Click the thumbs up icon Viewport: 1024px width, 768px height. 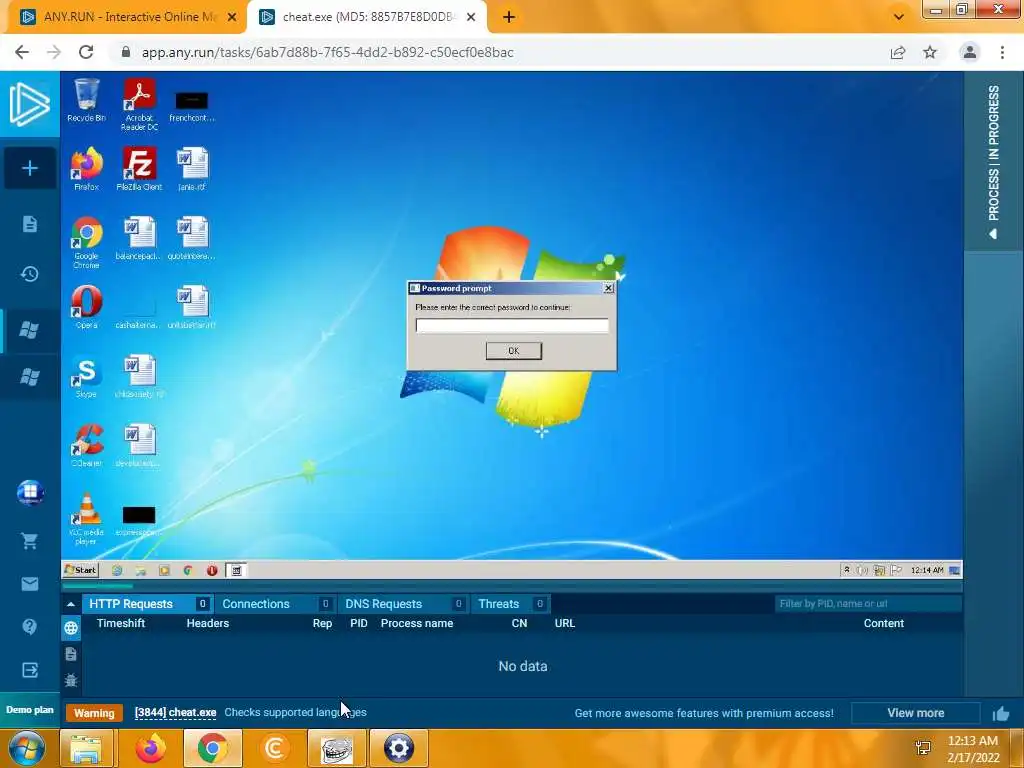[1000, 714]
